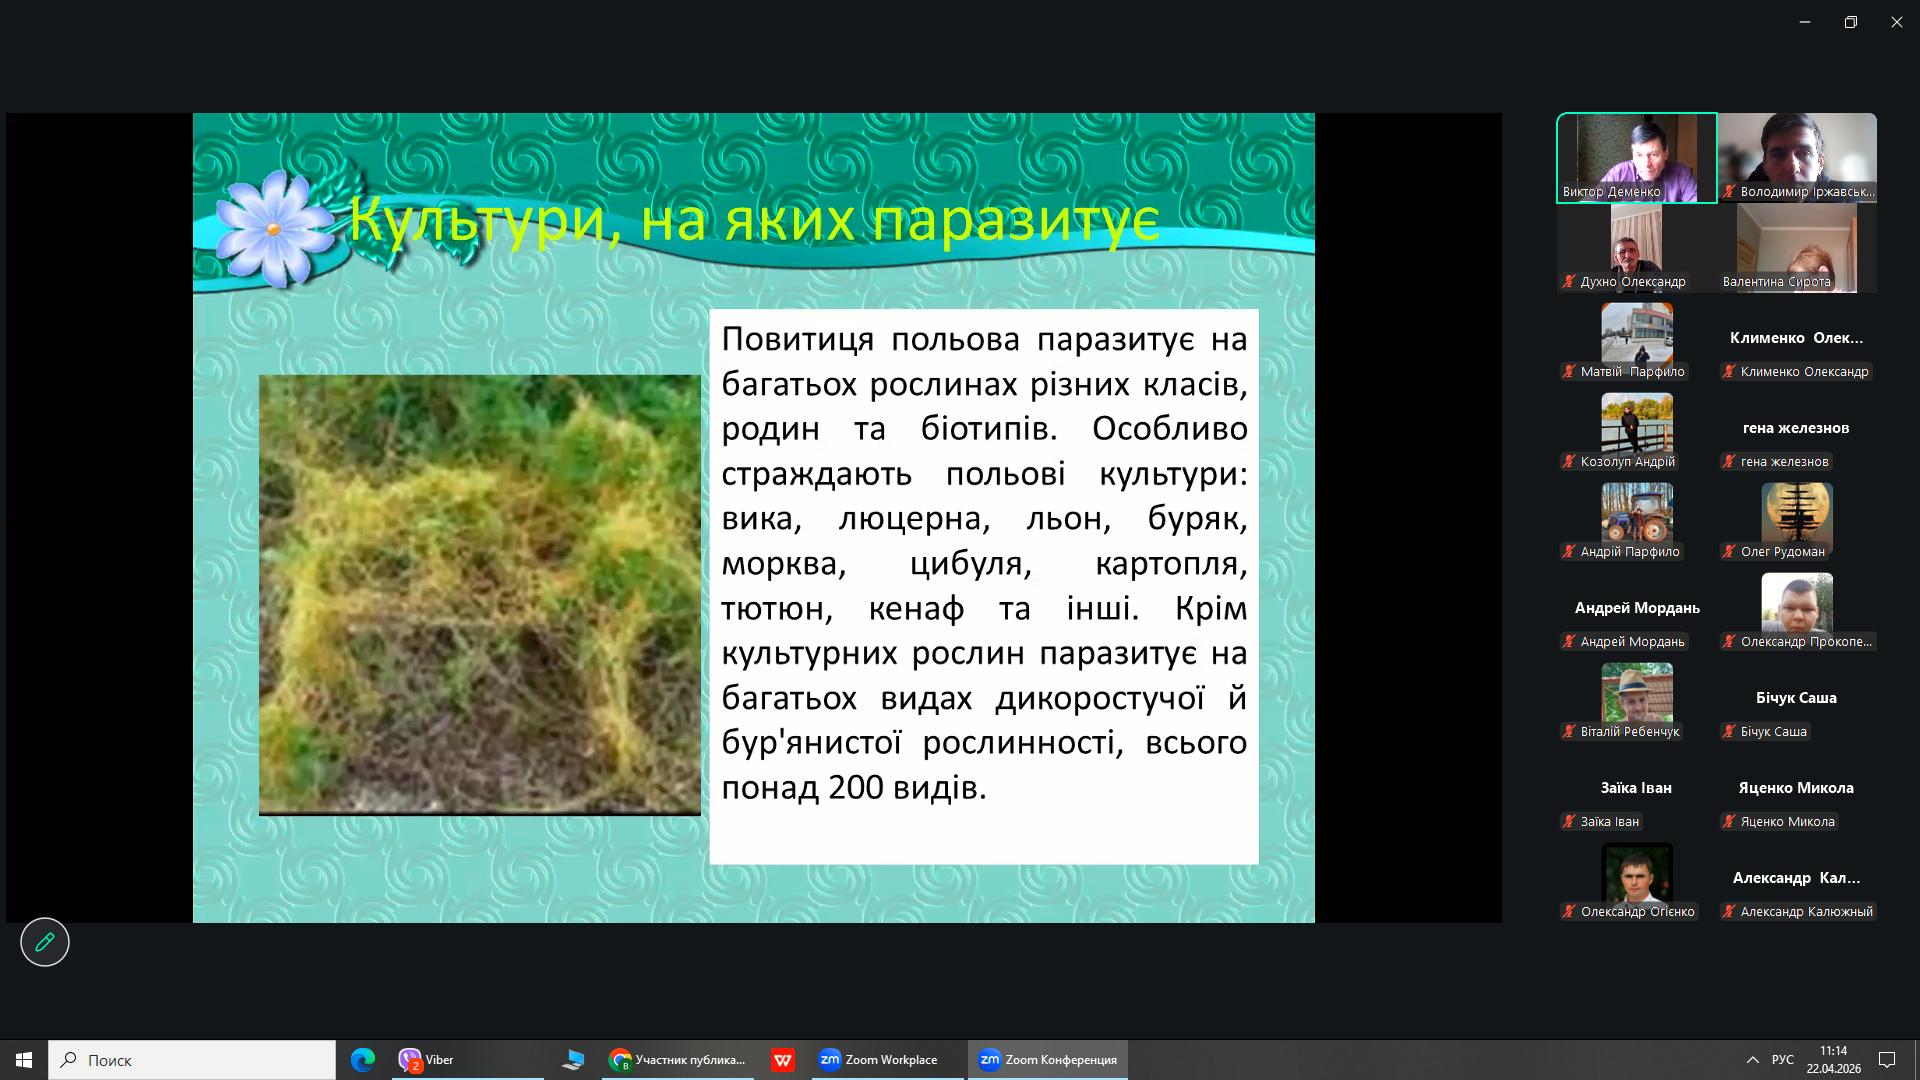Click muted mic icon for Заїка Іван

pyautogui.click(x=1570, y=822)
